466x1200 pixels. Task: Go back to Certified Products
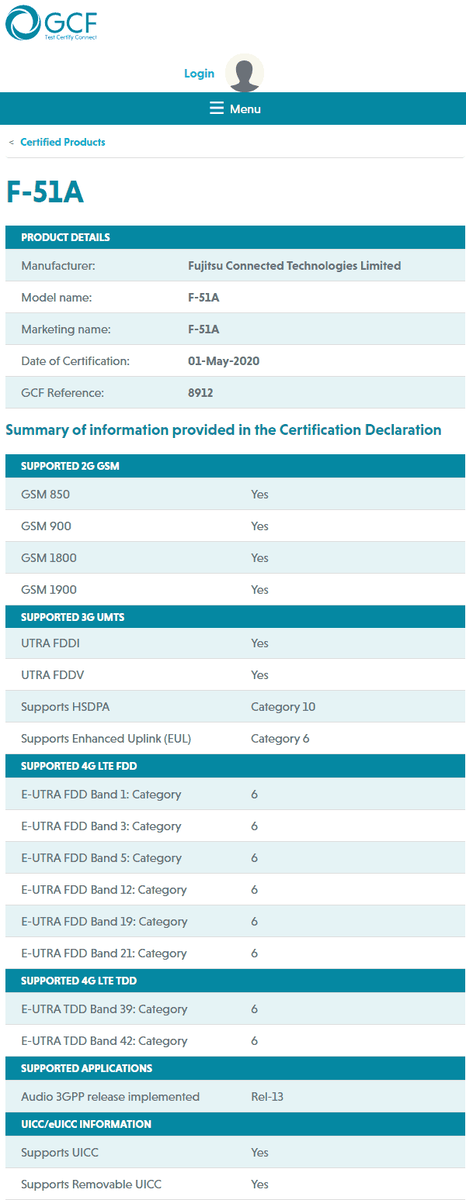point(63,142)
